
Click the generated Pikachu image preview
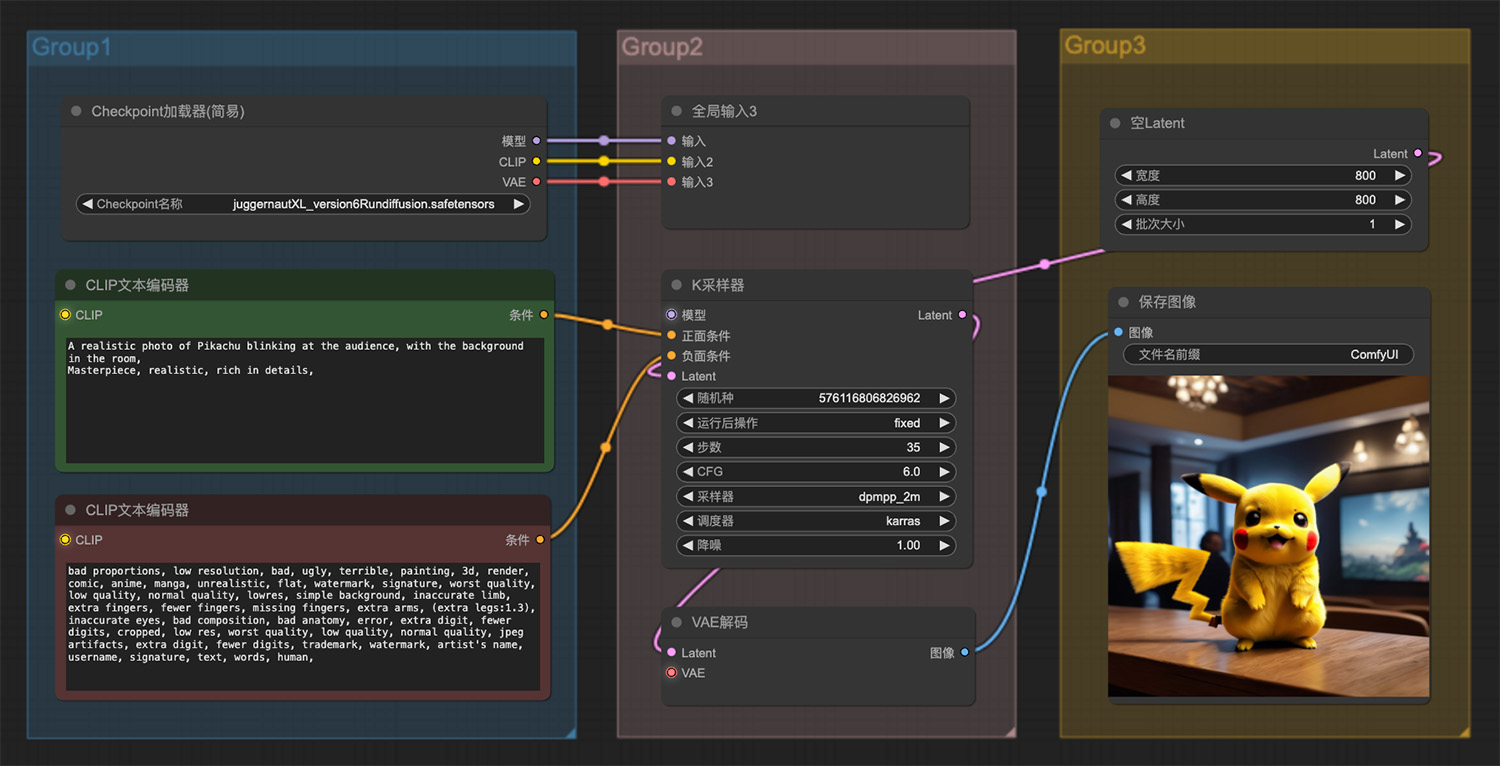coord(1269,536)
